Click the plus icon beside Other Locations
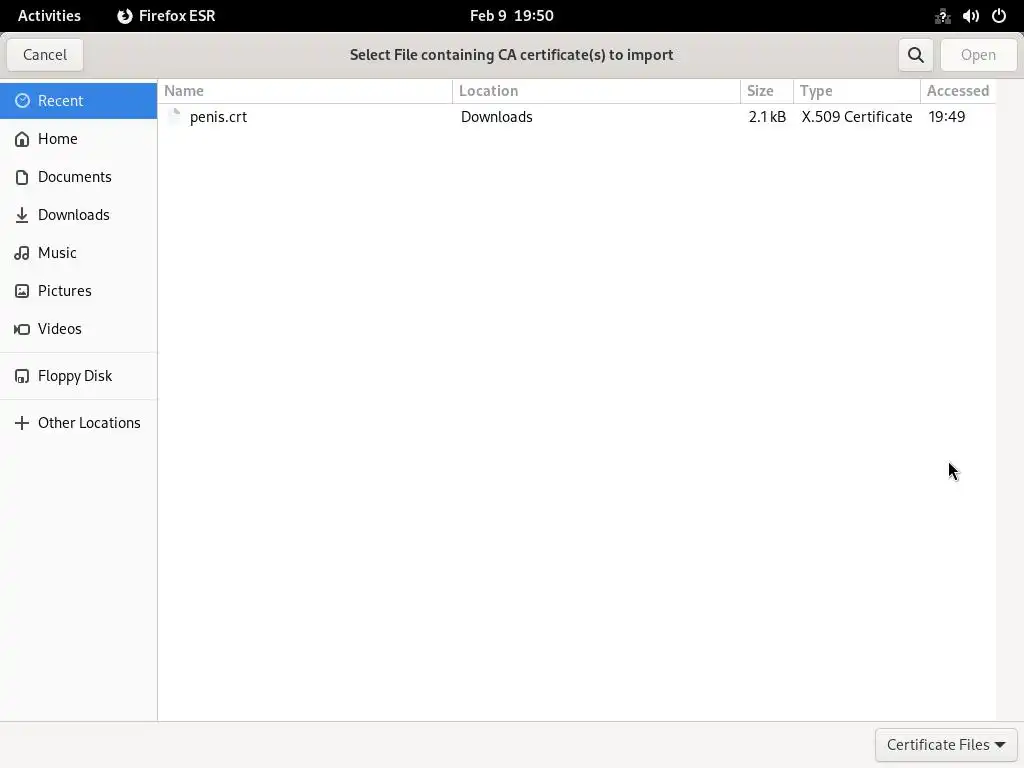Screen dimensions: 1024x768 click(22, 423)
